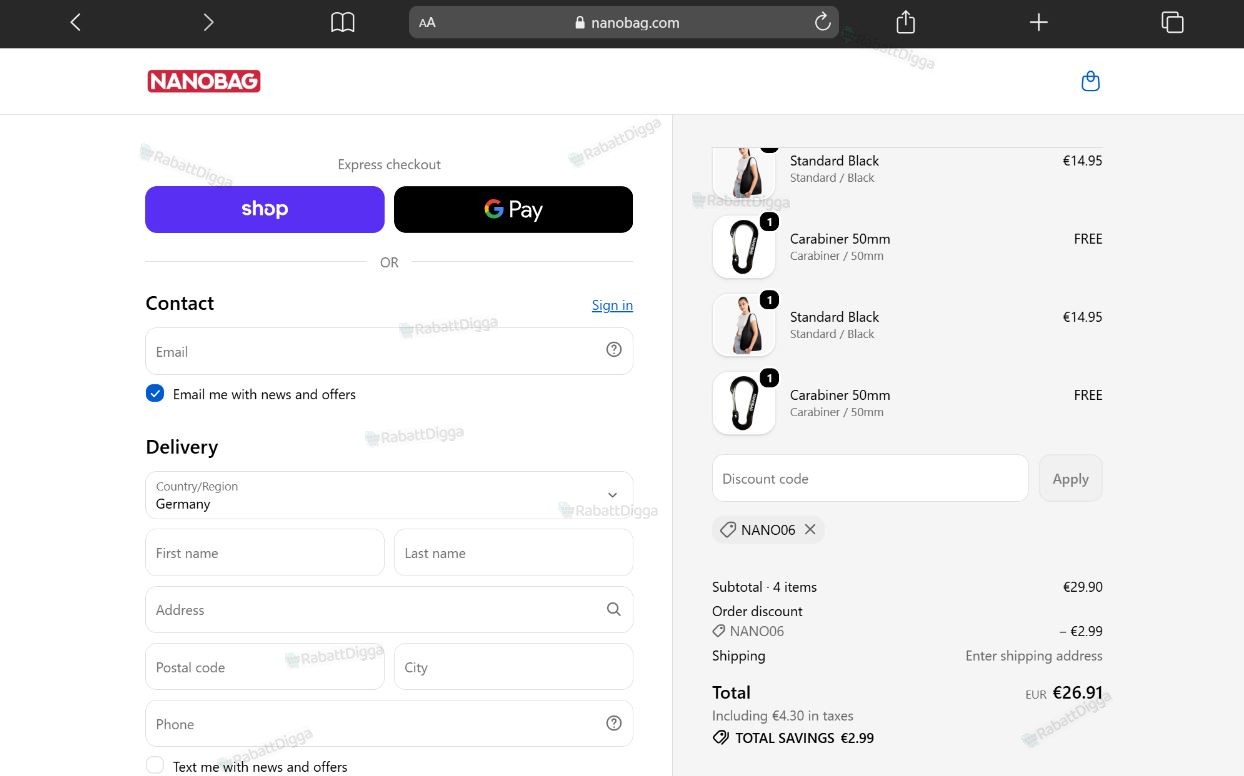Go back using browser back arrow

tap(75, 22)
